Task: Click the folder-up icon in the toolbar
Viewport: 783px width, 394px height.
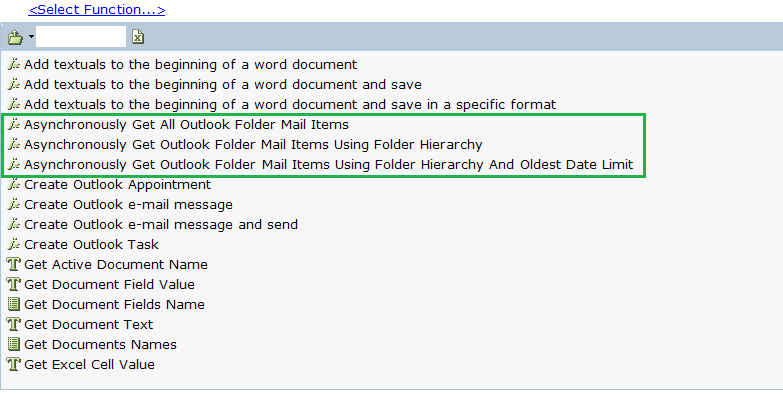Action: pyautogui.click(x=15, y=37)
